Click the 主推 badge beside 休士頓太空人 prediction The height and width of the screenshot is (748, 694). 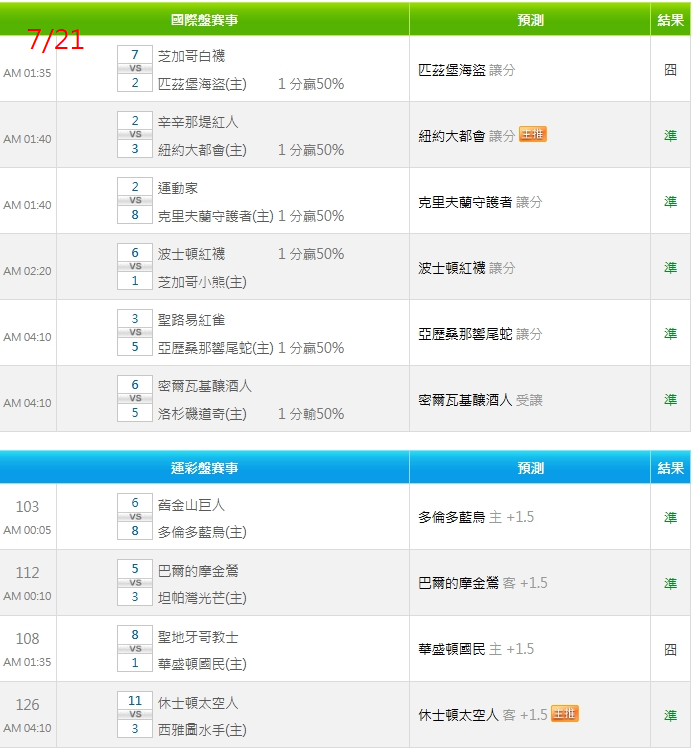(565, 714)
